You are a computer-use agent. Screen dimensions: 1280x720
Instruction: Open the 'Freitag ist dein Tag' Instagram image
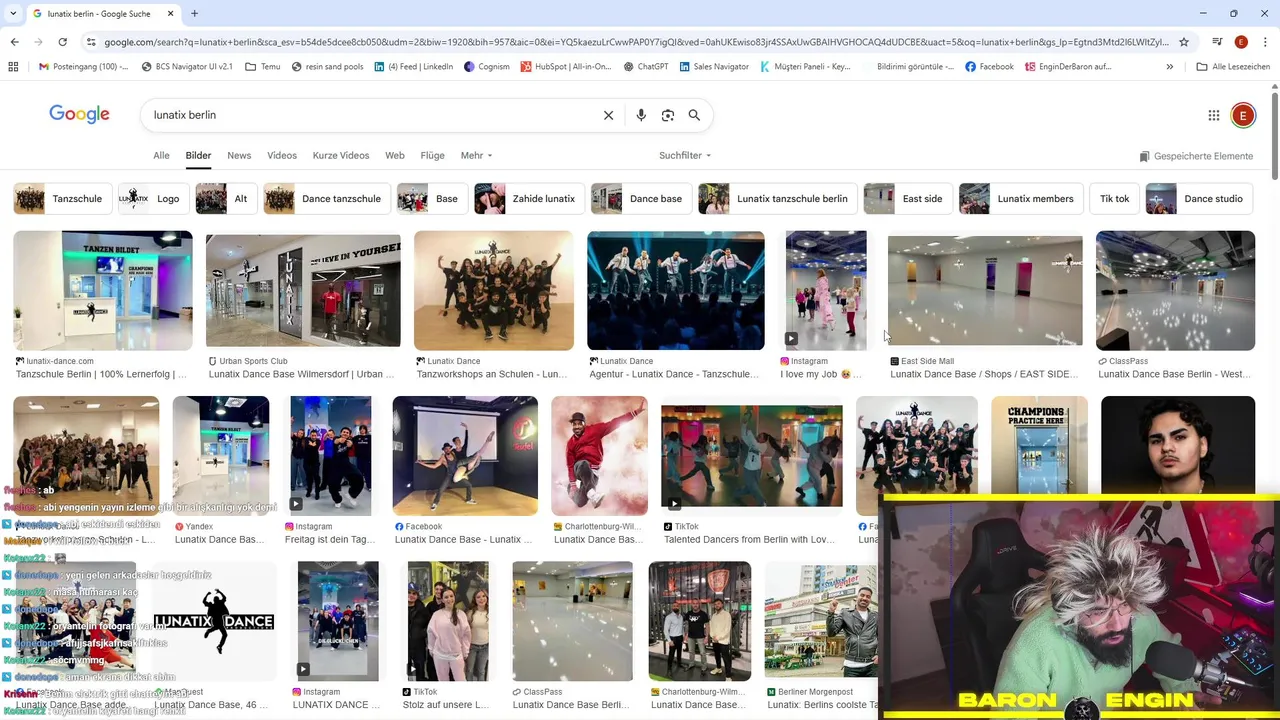pos(331,456)
